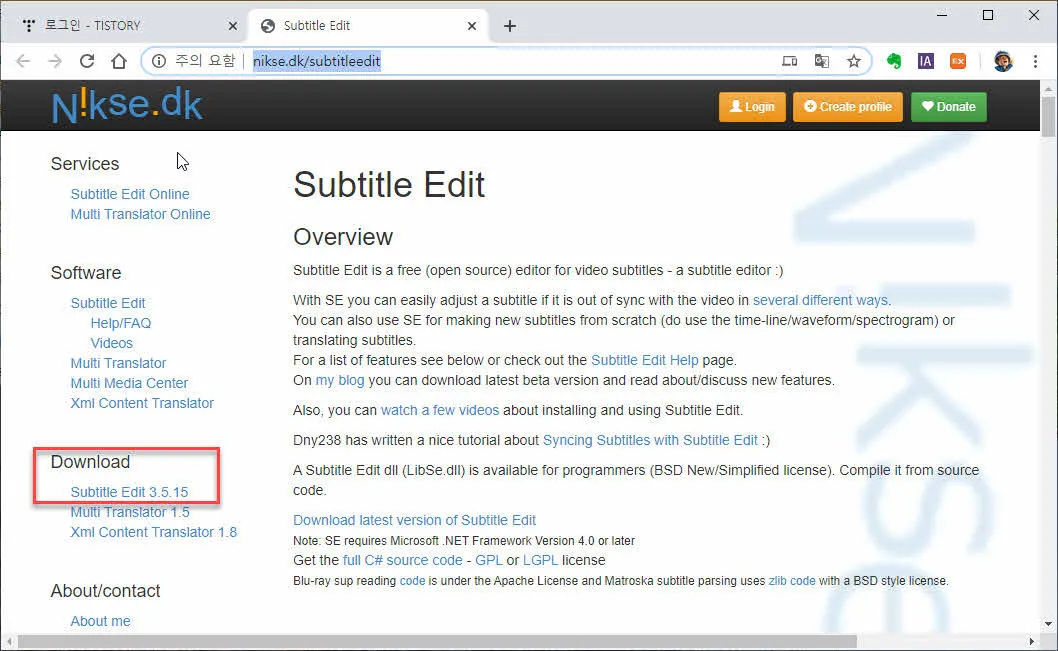
Task: Follow the 'several different ways' link
Action: (820, 300)
